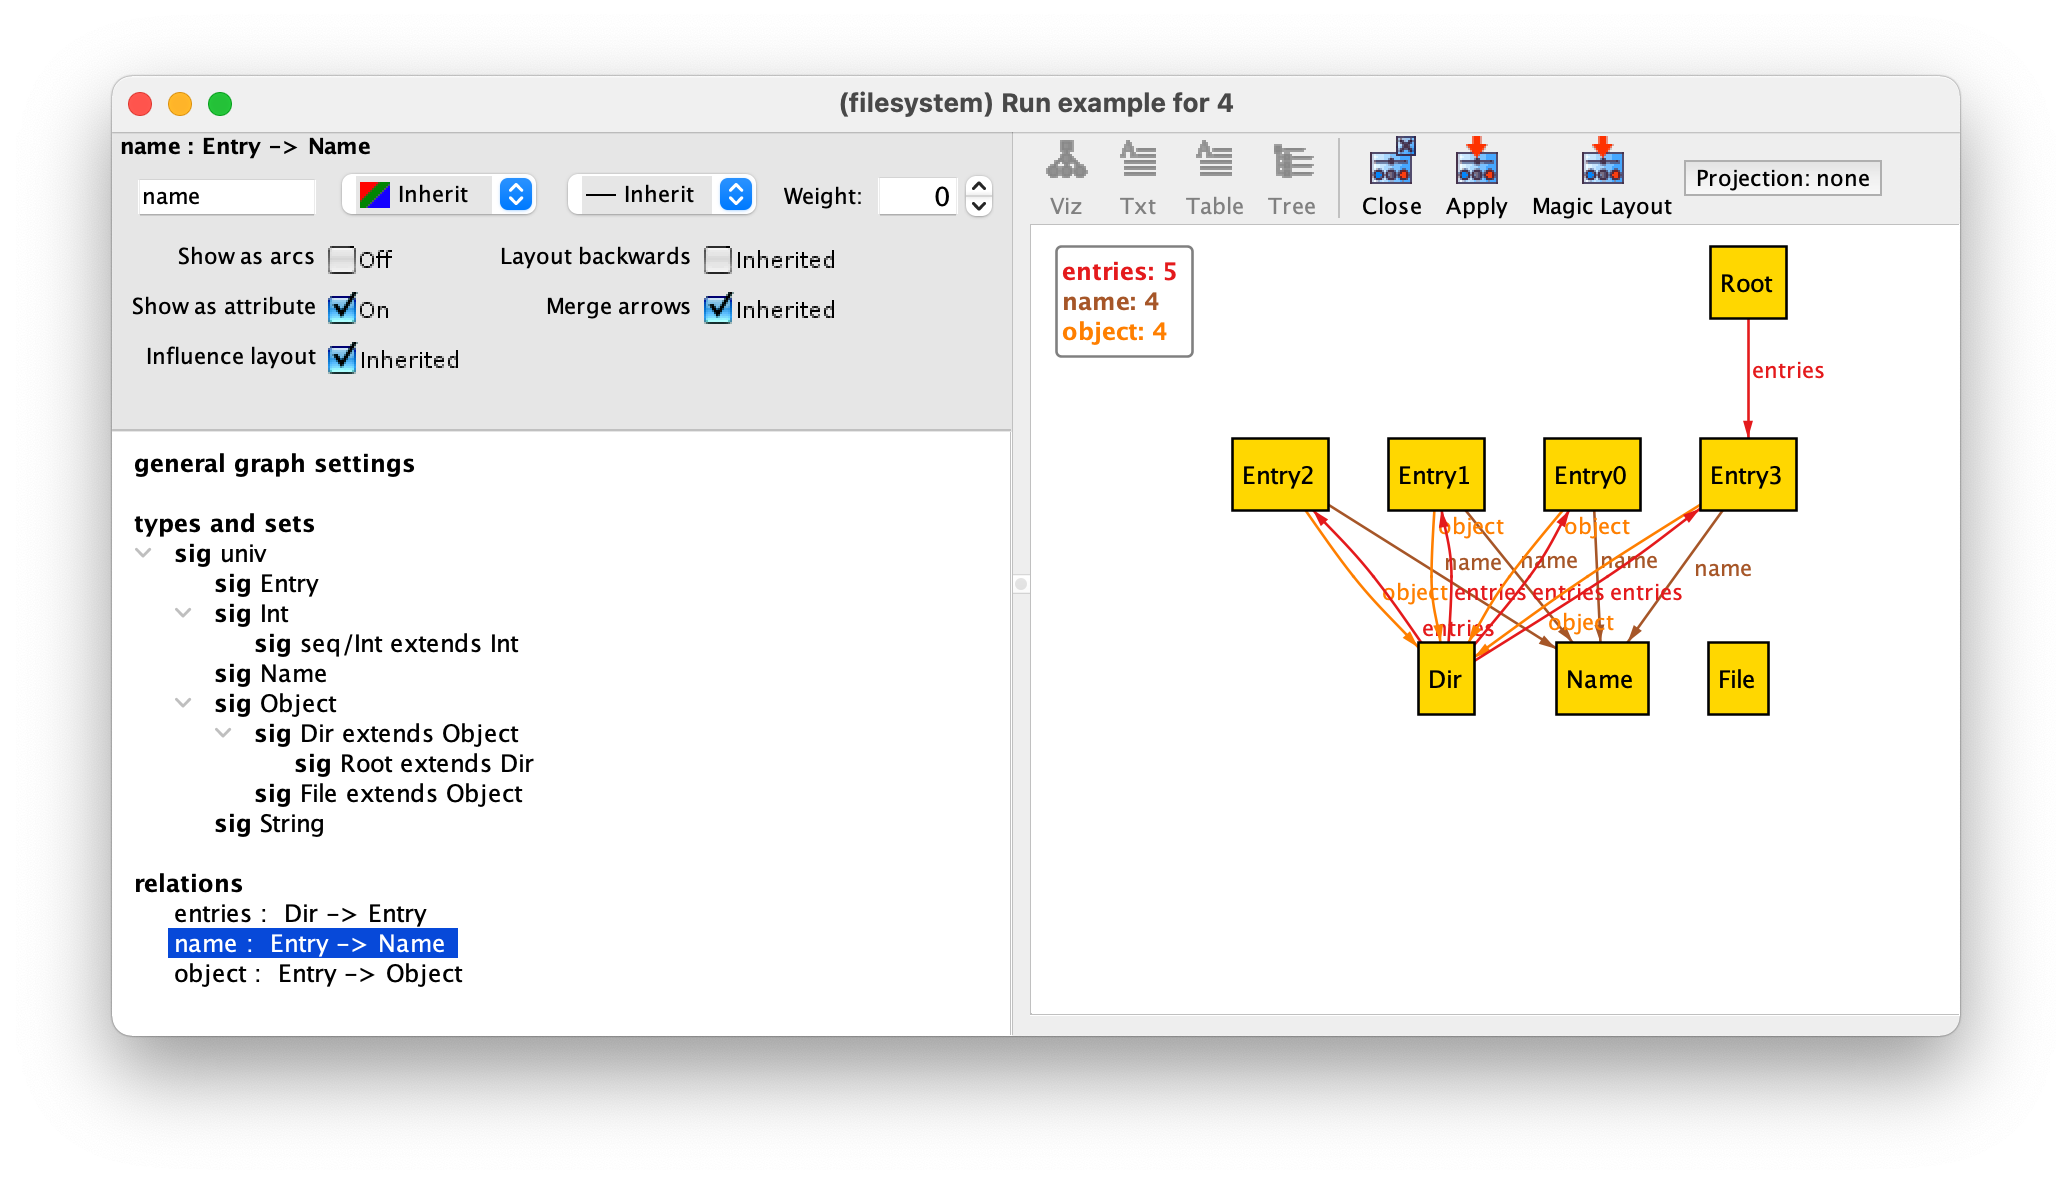The image size is (2072, 1184).
Task: Toggle Layout backwards checkbox
Action: click(x=718, y=259)
